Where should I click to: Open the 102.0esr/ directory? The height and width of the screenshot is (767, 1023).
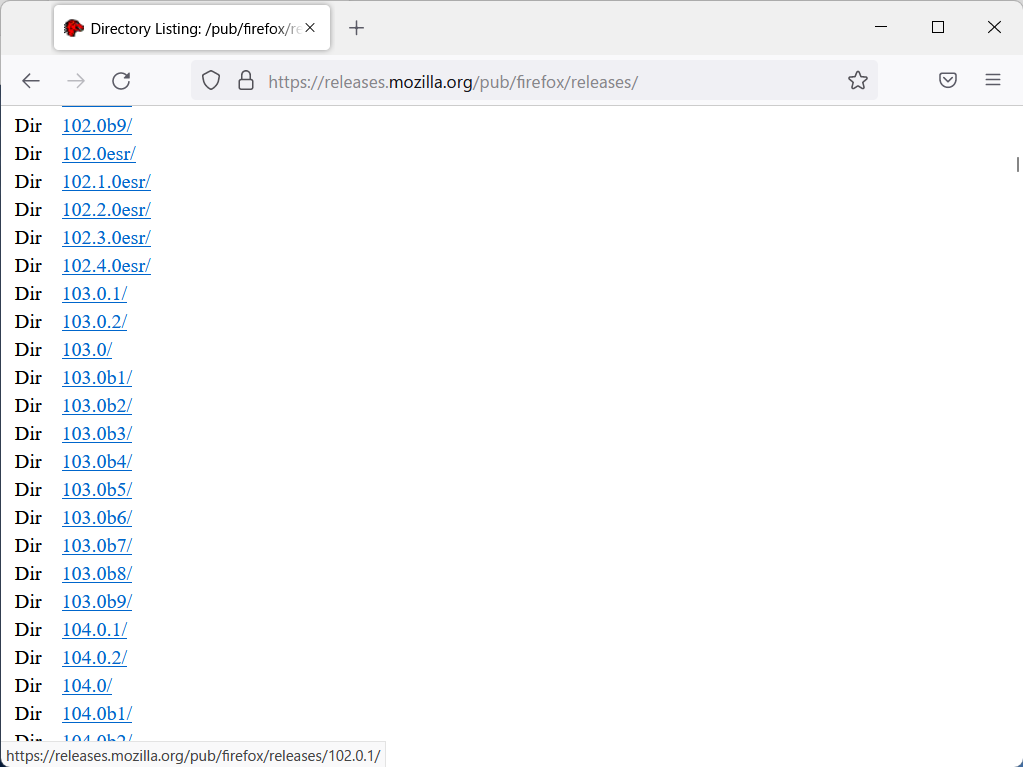(99, 153)
